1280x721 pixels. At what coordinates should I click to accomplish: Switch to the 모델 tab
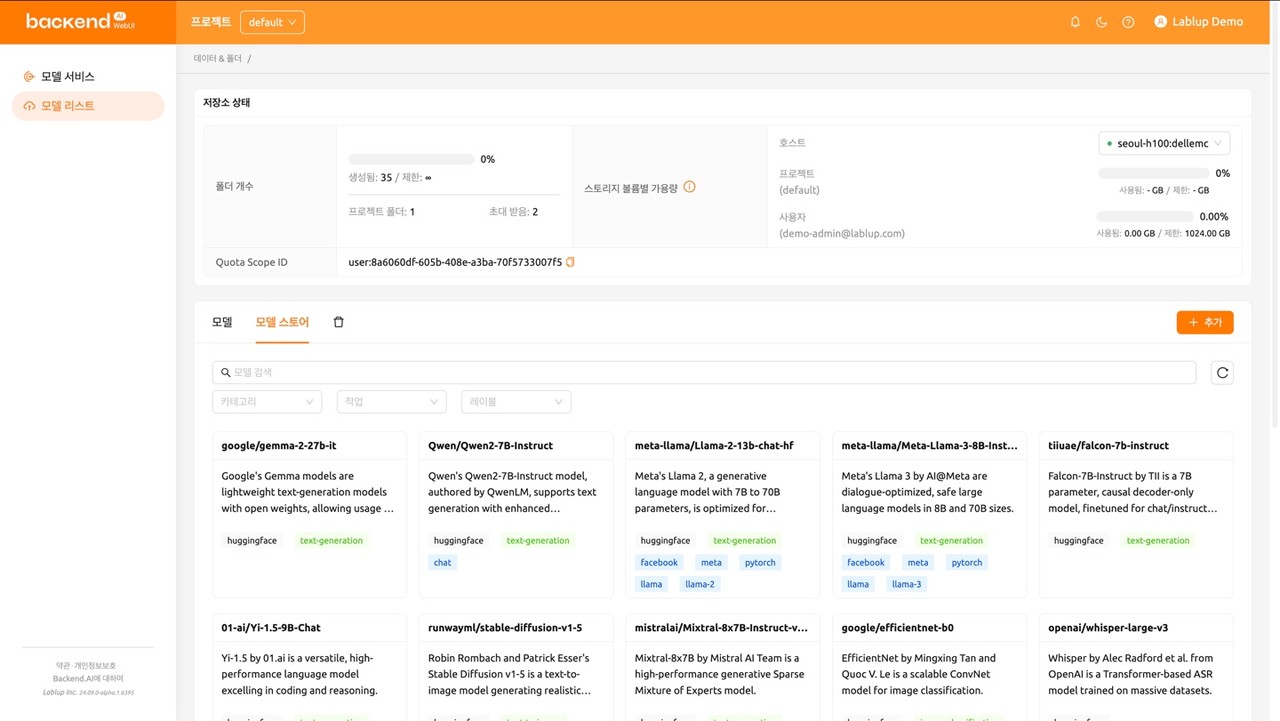(x=222, y=322)
